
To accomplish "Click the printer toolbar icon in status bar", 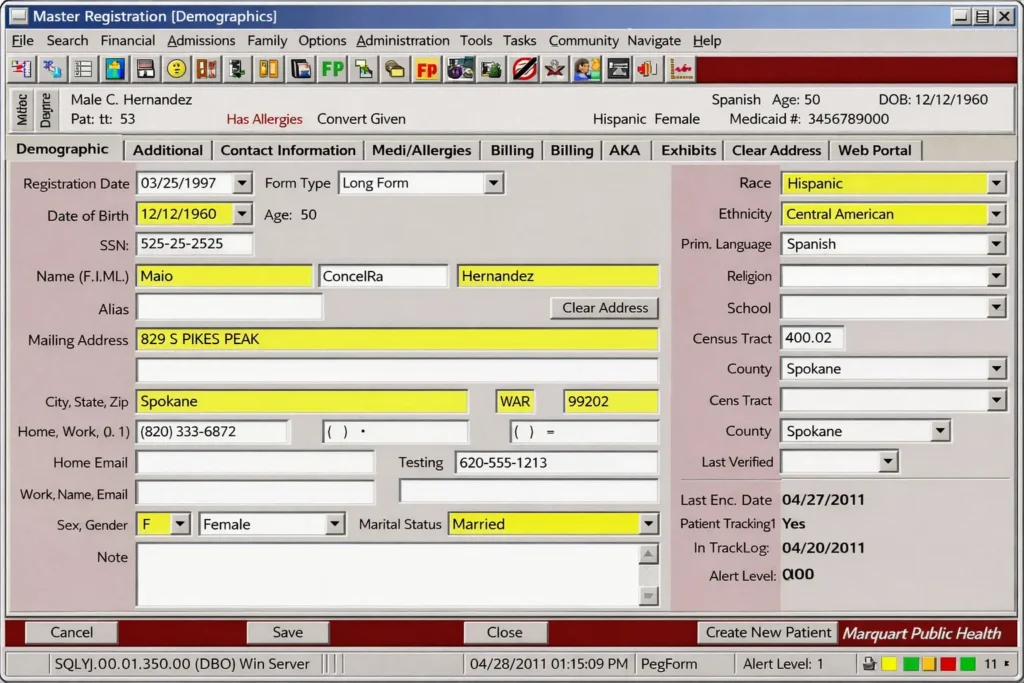I will (x=869, y=663).
